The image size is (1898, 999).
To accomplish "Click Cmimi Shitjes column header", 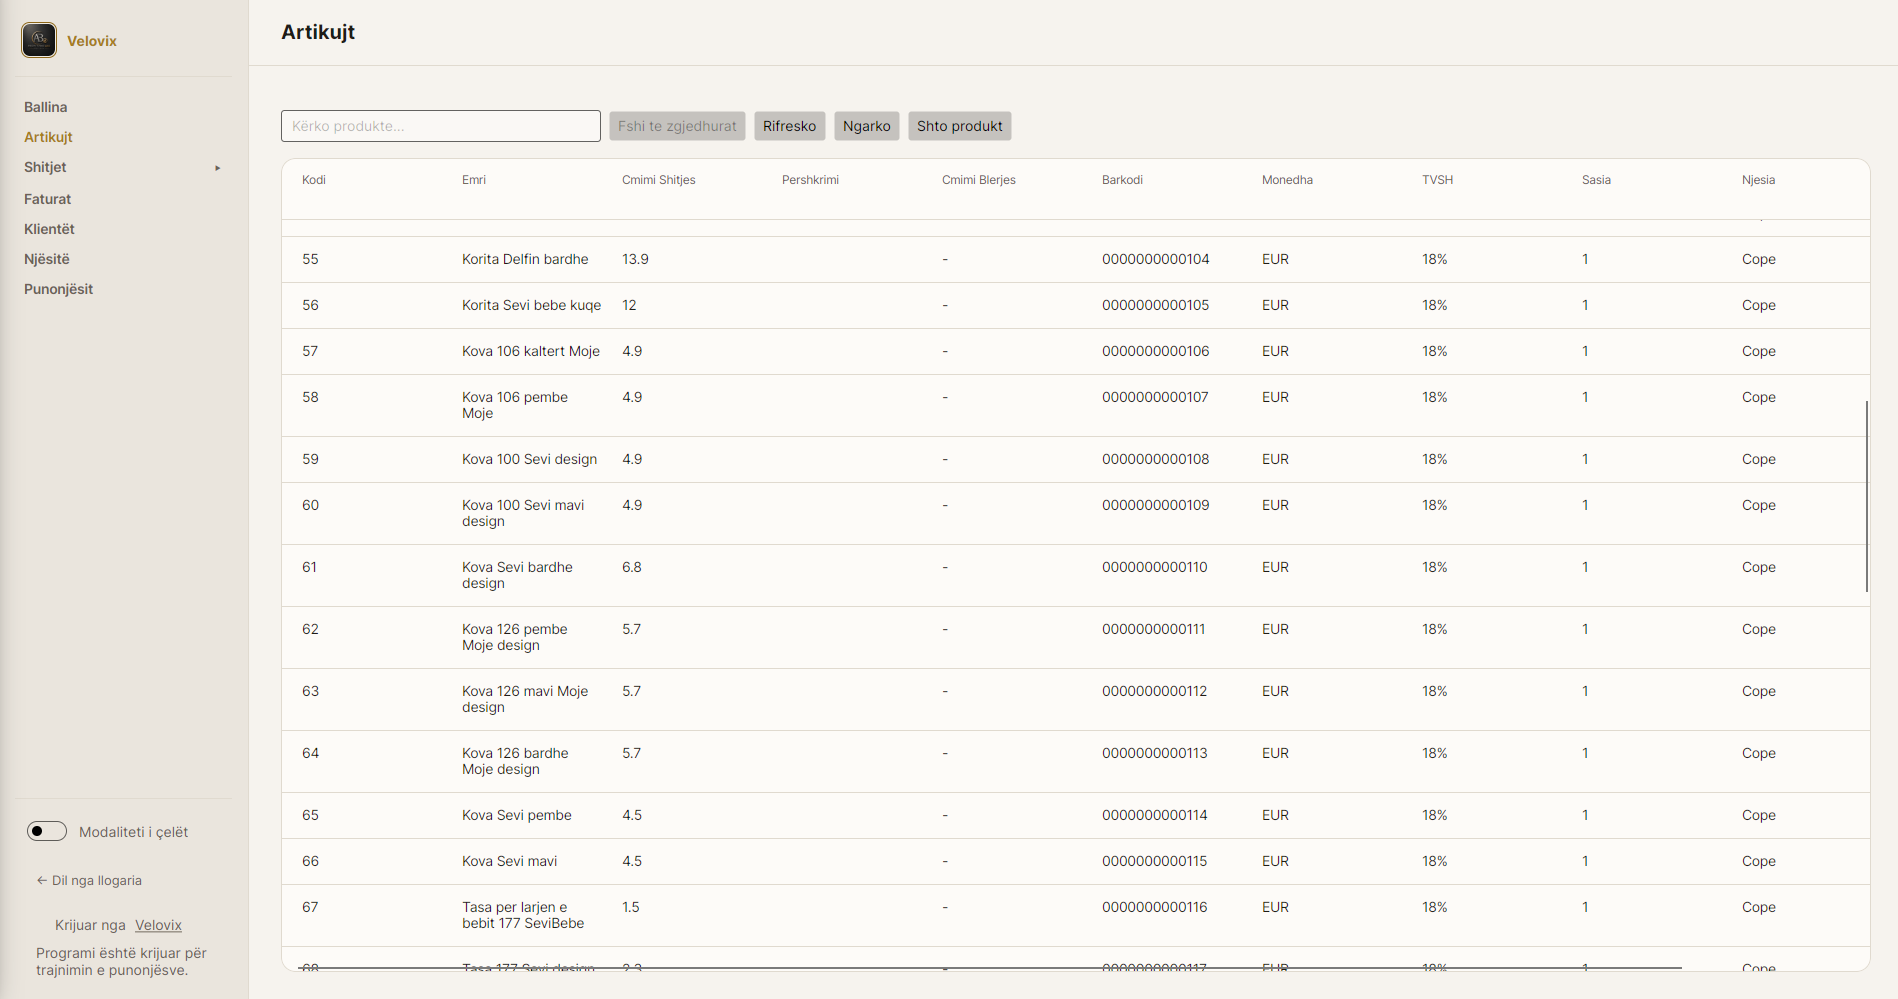I will coord(658,180).
